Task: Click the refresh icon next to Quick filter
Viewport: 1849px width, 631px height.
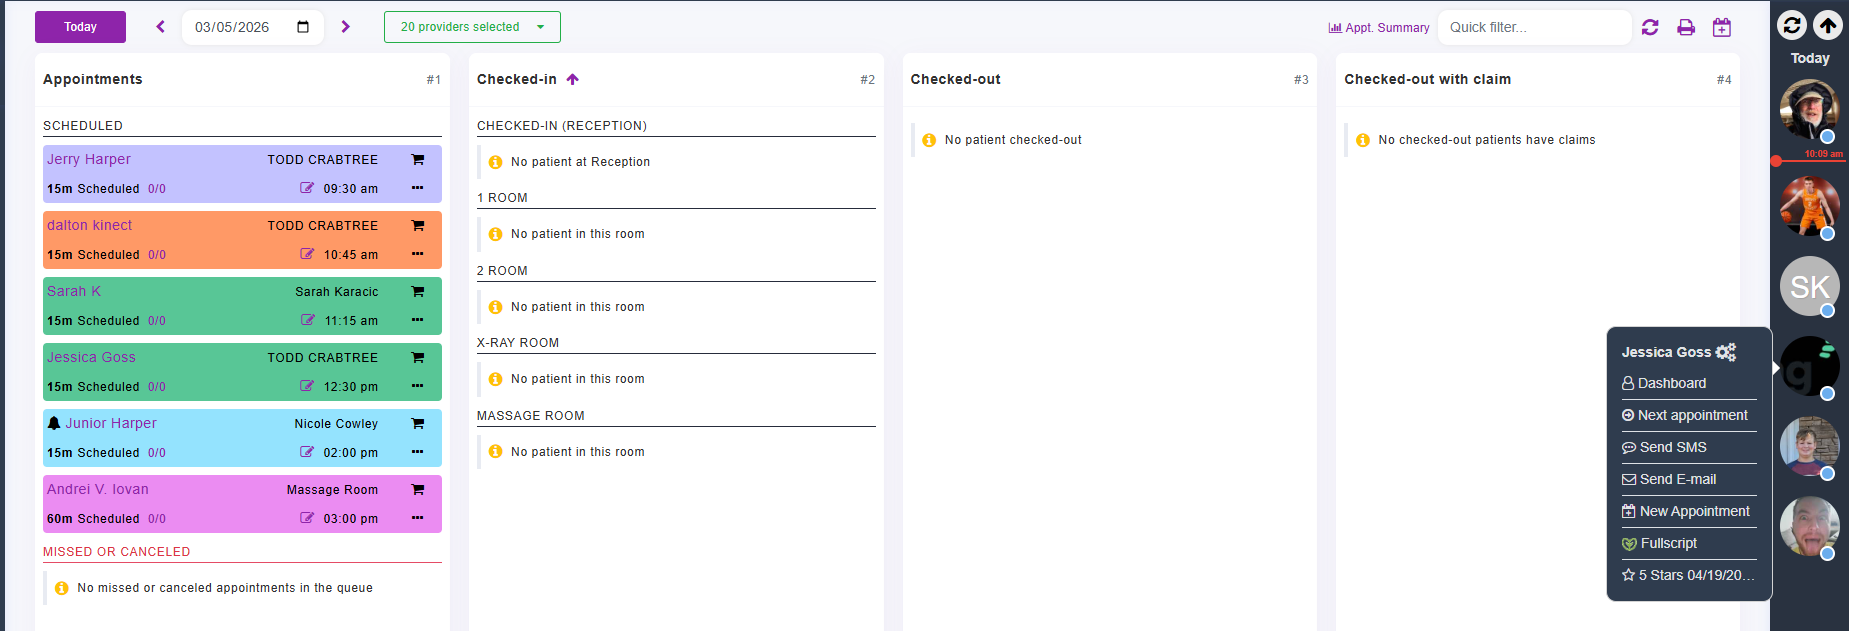Action: 1650,28
